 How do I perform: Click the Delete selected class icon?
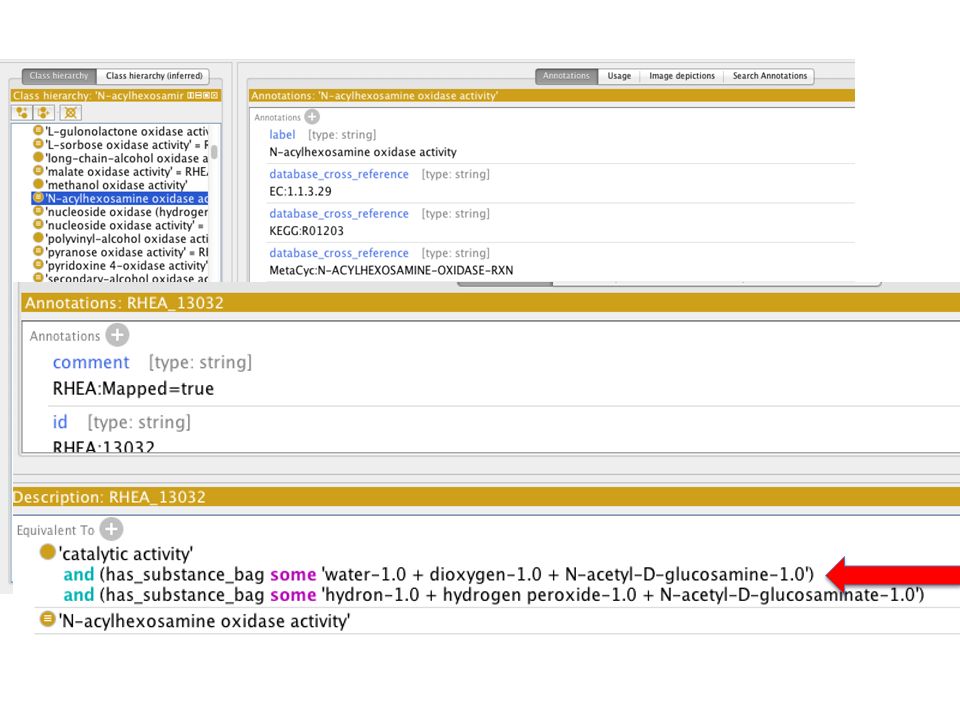tap(70, 113)
